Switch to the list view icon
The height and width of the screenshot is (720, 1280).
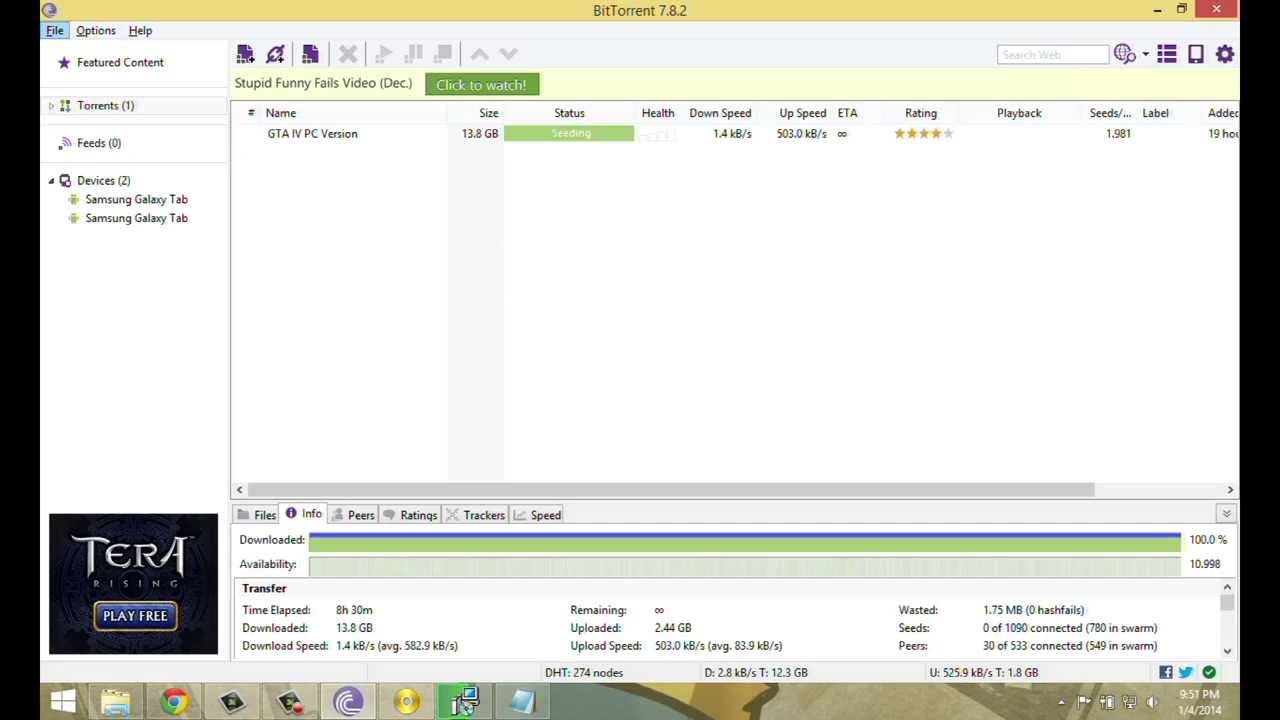(1166, 54)
